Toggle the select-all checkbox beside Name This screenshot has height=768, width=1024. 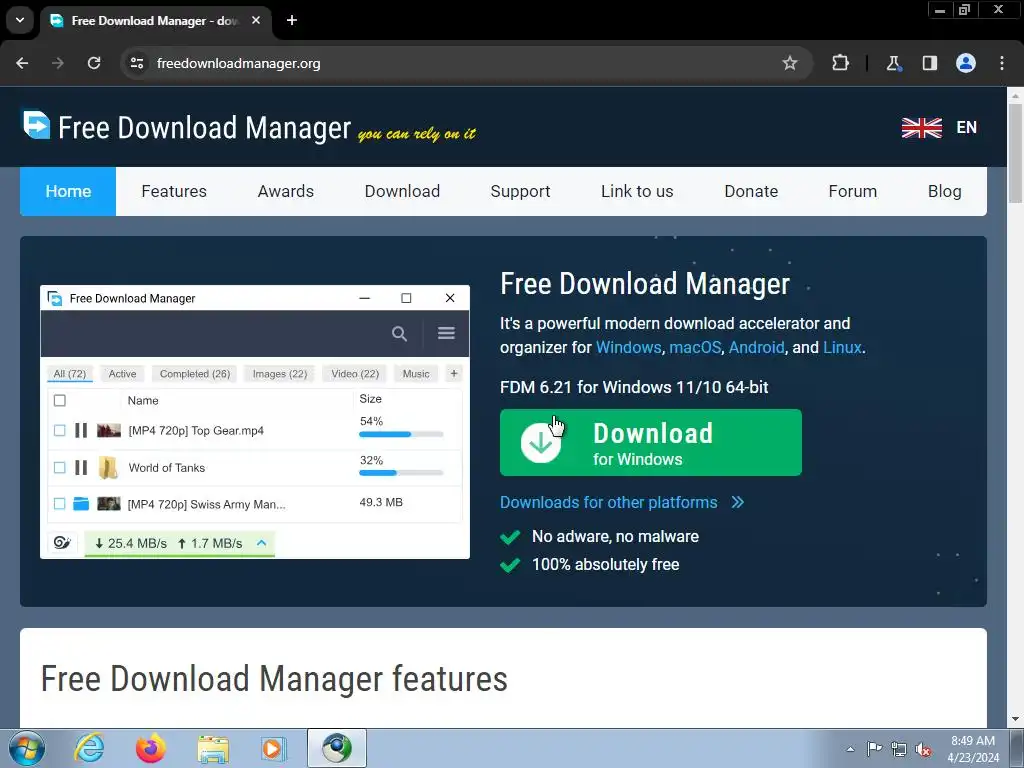tap(59, 400)
